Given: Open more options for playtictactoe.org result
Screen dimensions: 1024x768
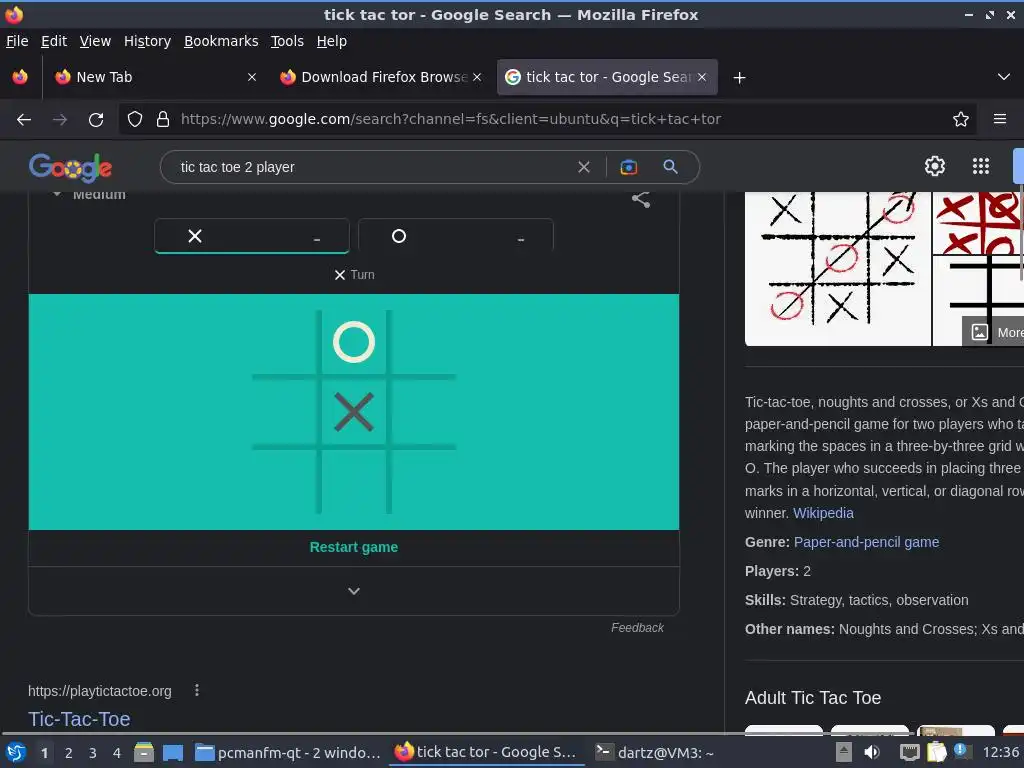Looking at the screenshot, I should [197, 690].
